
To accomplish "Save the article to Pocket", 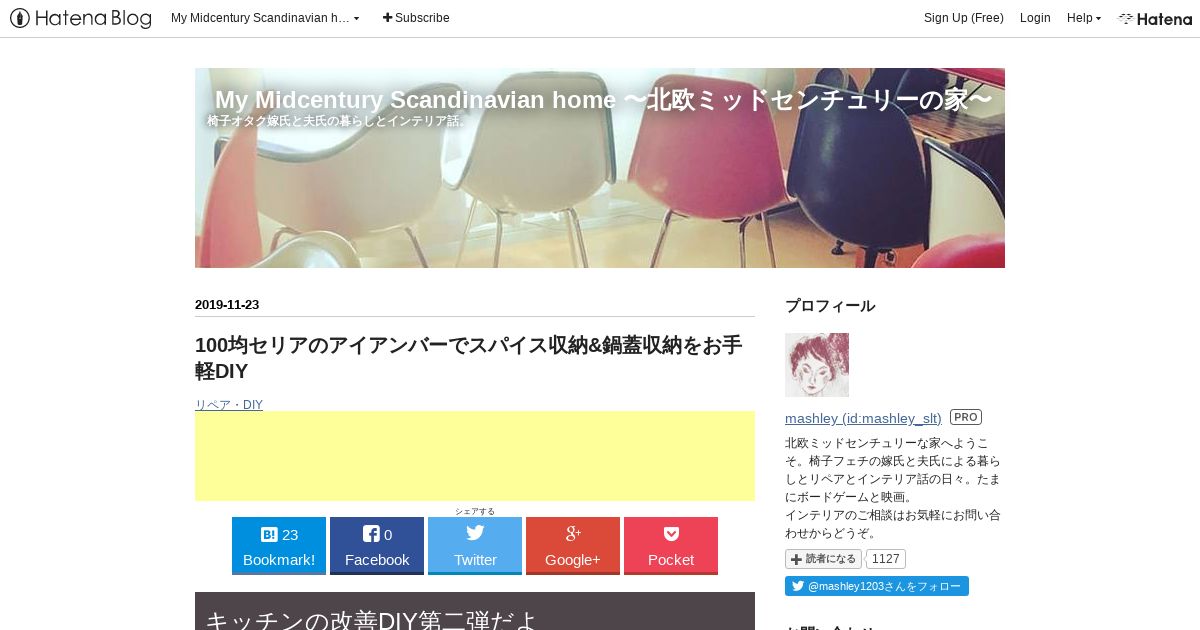I will click(671, 546).
